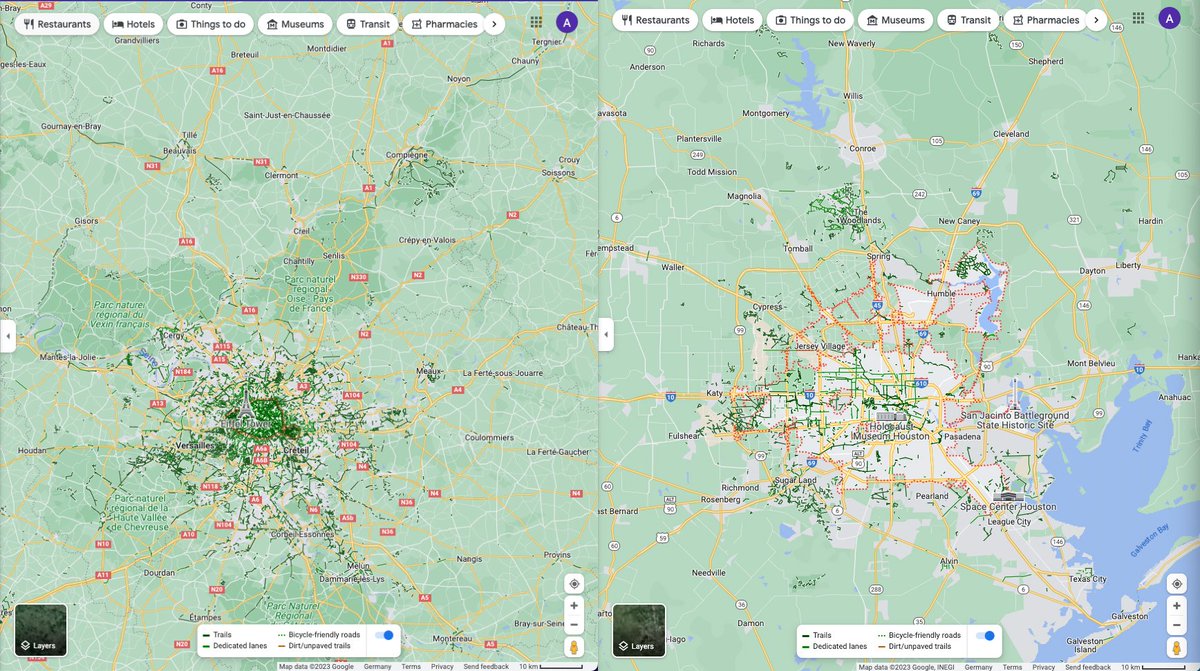Zoom out on the Houston map
This screenshot has height=671, width=1200.
1177,624
